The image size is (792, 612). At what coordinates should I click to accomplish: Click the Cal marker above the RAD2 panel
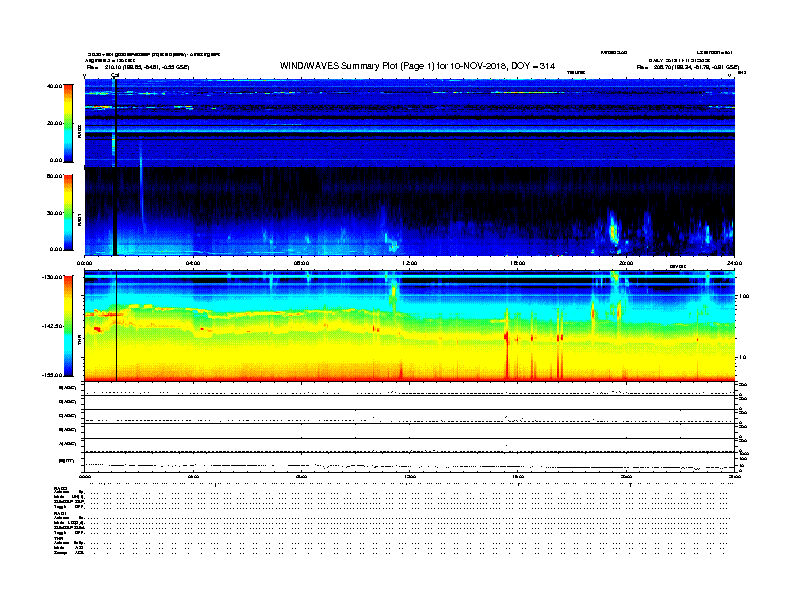[115, 76]
